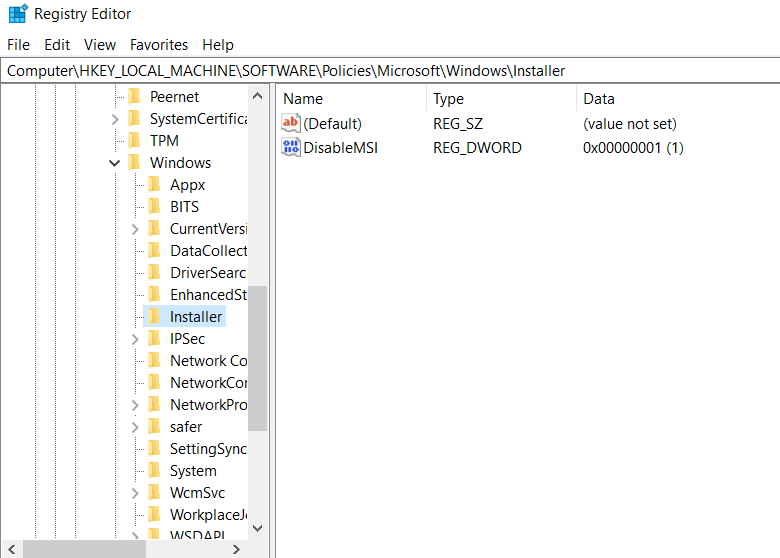This screenshot has width=780, height=558.
Task: Open the Favorites menu
Action: coord(159,45)
